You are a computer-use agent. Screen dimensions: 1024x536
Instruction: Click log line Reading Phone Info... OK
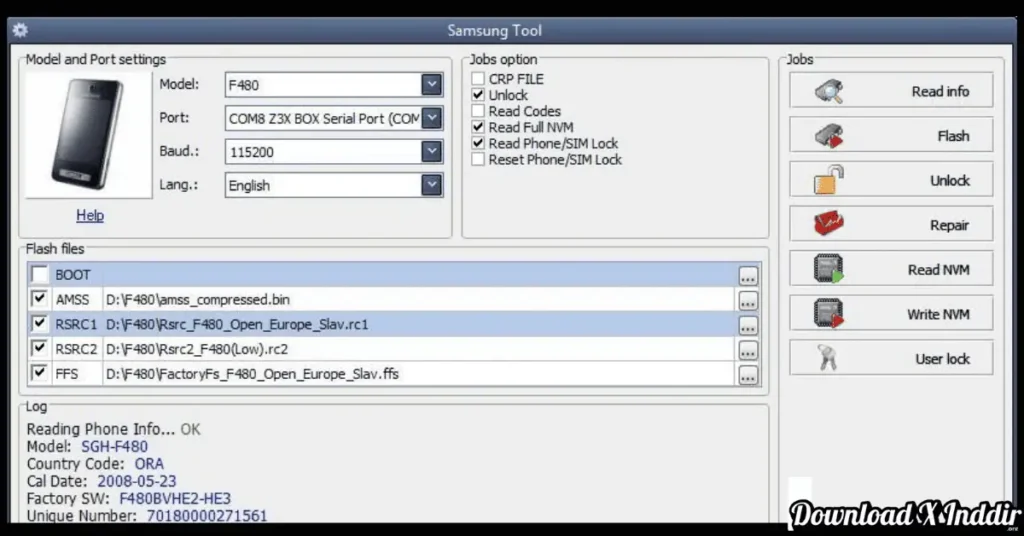[113, 429]
